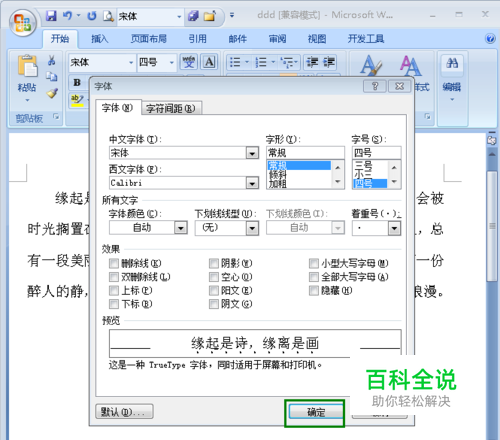The height and width of the screenshot is (440, 500).
Task: Expand ribbon font size 四号 dropdown
Action: (x=172, y=62)
